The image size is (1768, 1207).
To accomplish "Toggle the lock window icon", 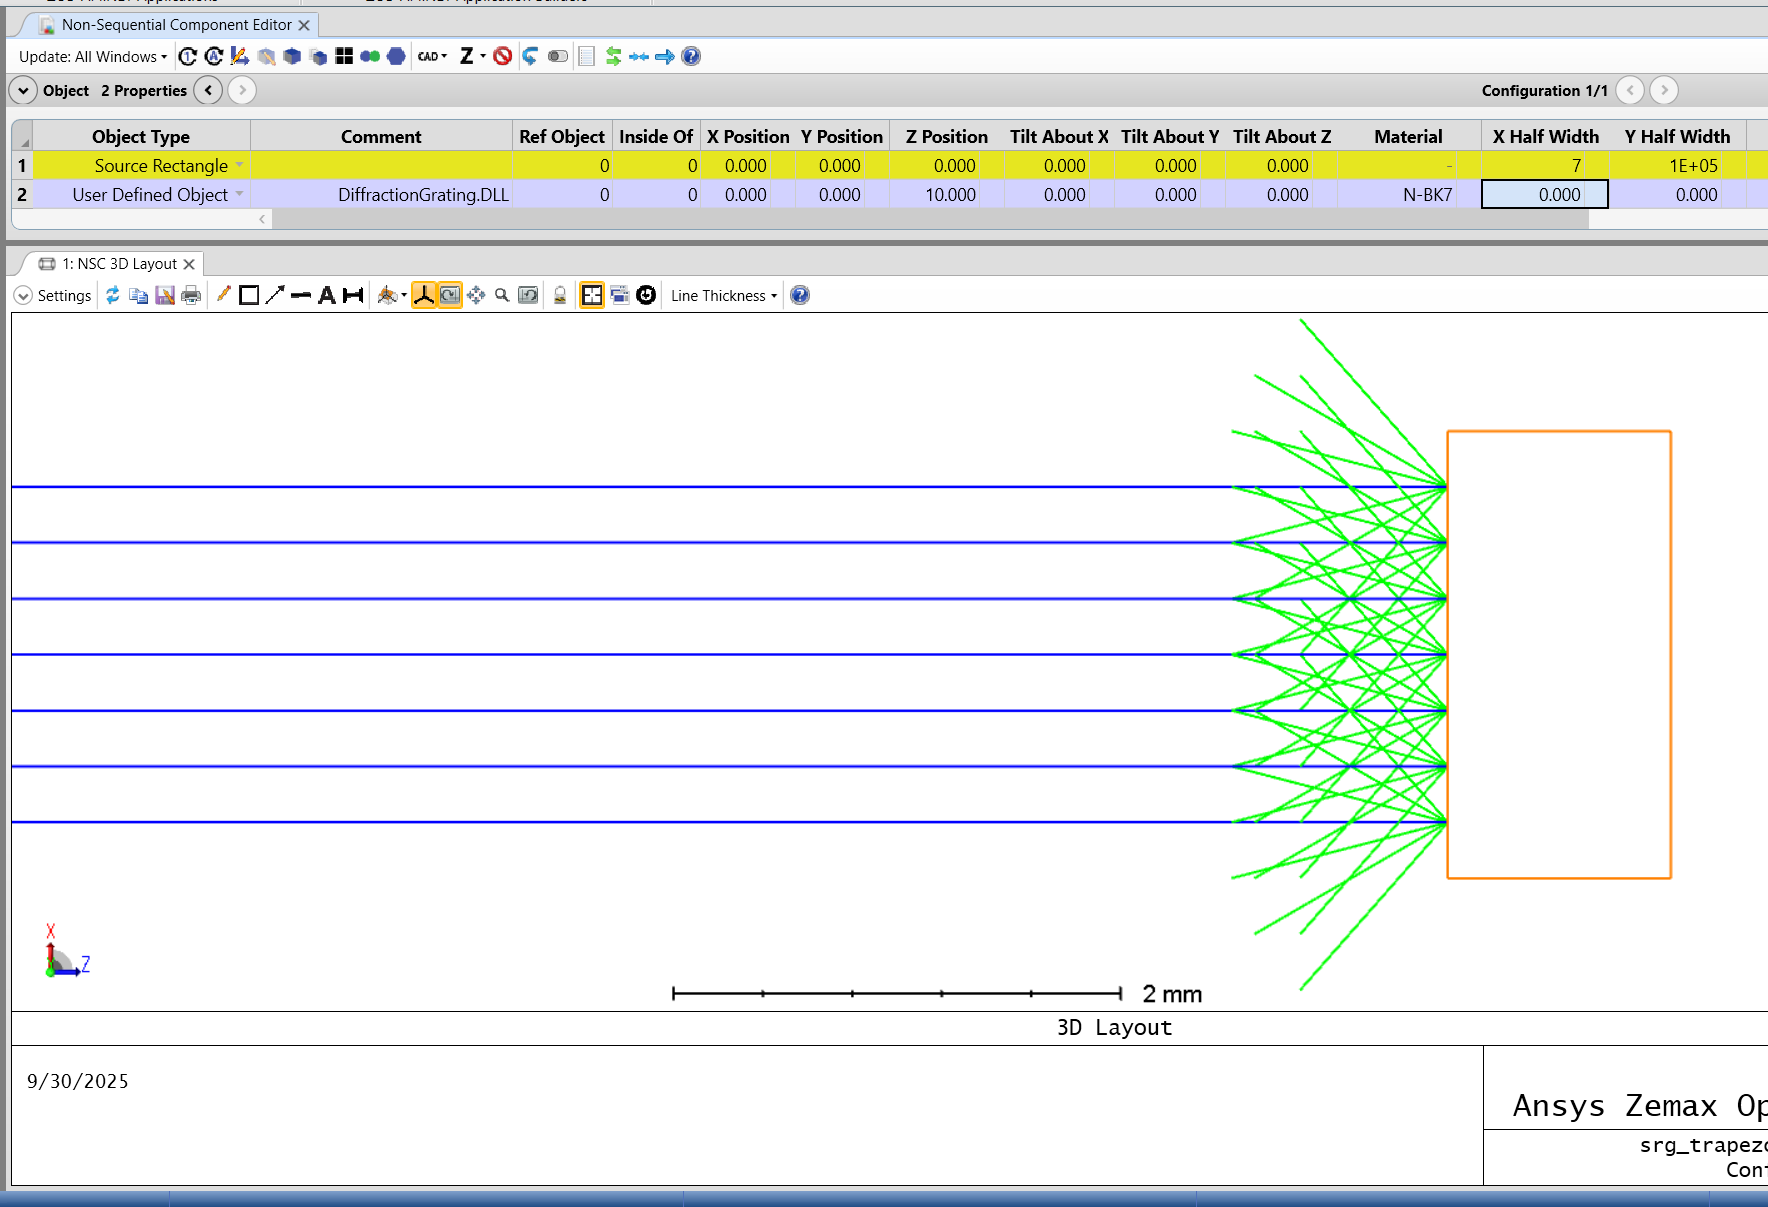I will tap(560, 295).
